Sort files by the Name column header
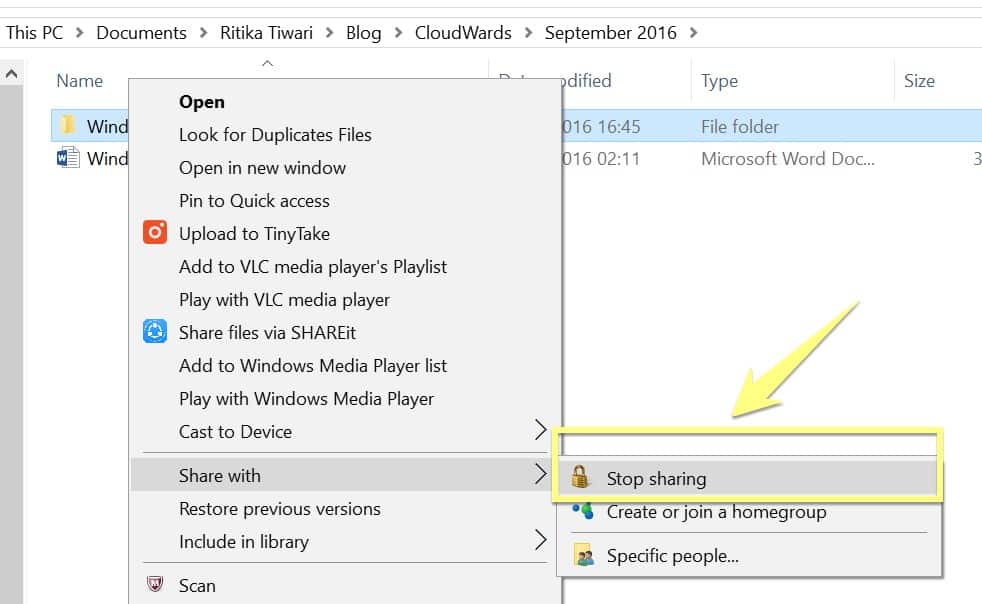 [x=80, y=81]
